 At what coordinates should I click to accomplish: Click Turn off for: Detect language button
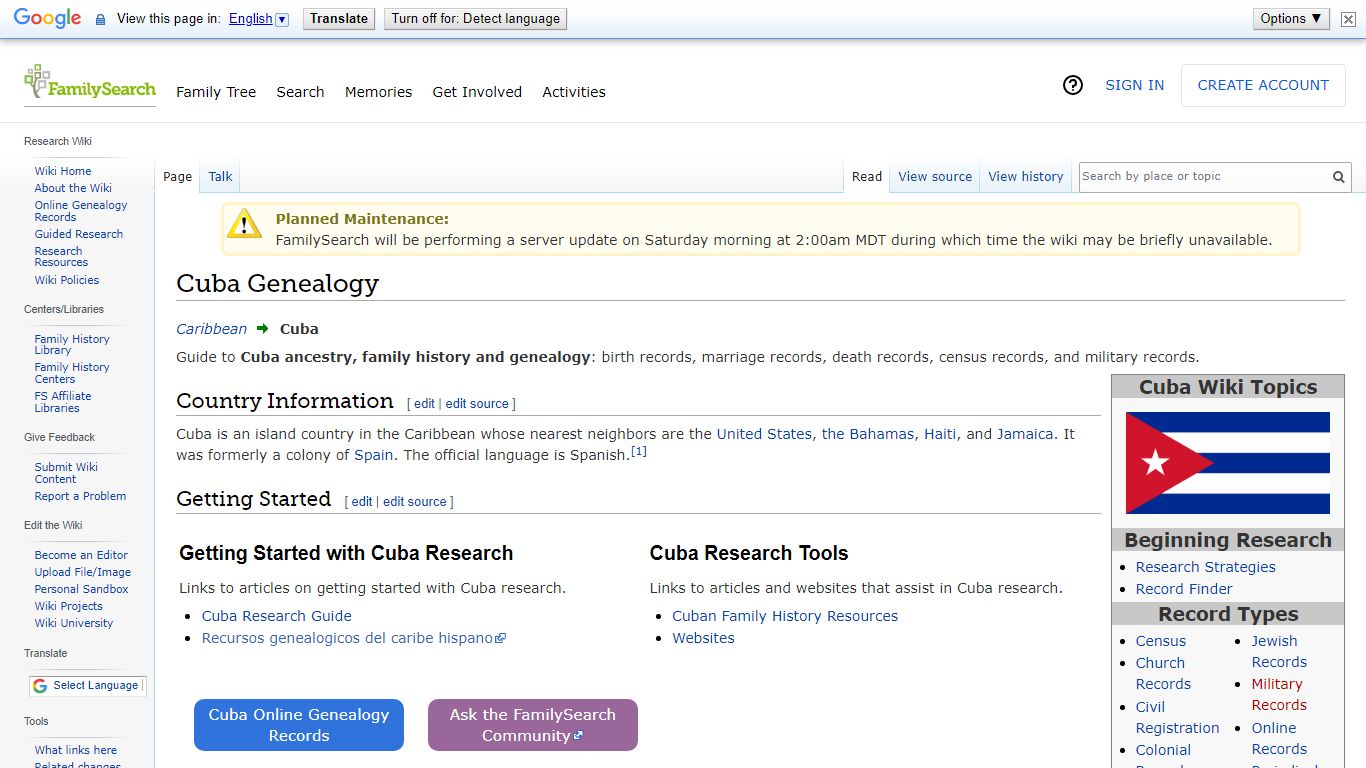point(476,19)
